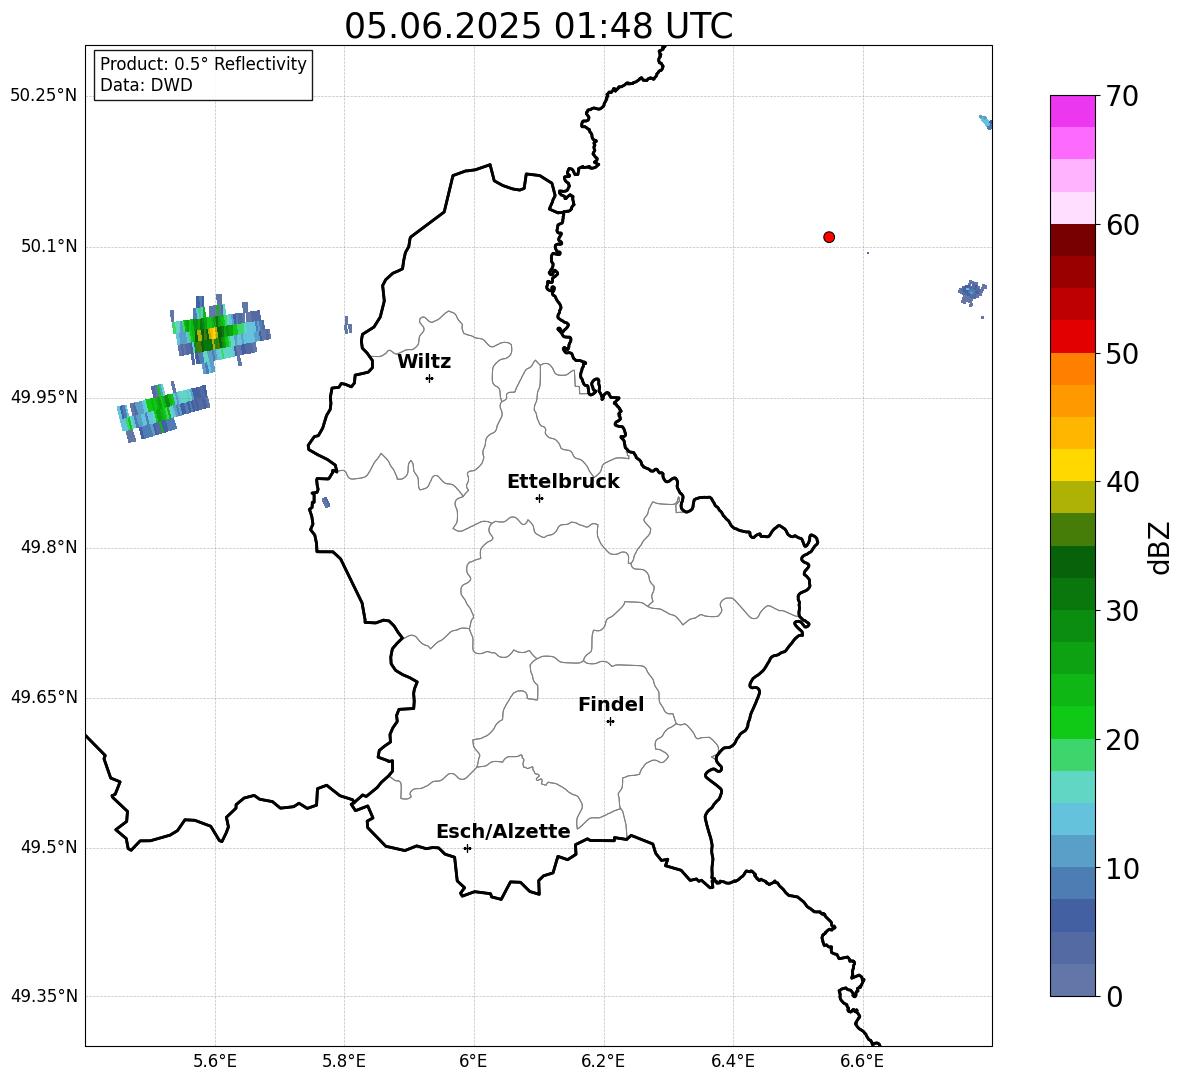Click the 49.95°N latitude label
This screenshot has width=1184, height=1081.
(x=44, y=396)
